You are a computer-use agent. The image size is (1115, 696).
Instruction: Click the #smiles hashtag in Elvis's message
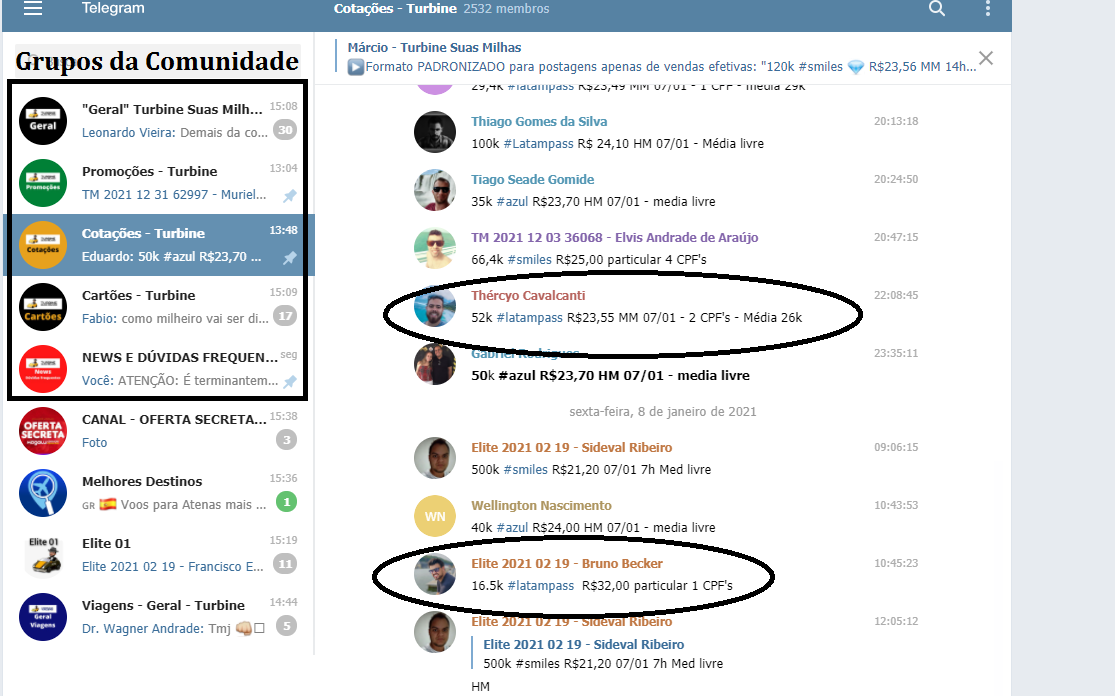click(x=530, y=259)
